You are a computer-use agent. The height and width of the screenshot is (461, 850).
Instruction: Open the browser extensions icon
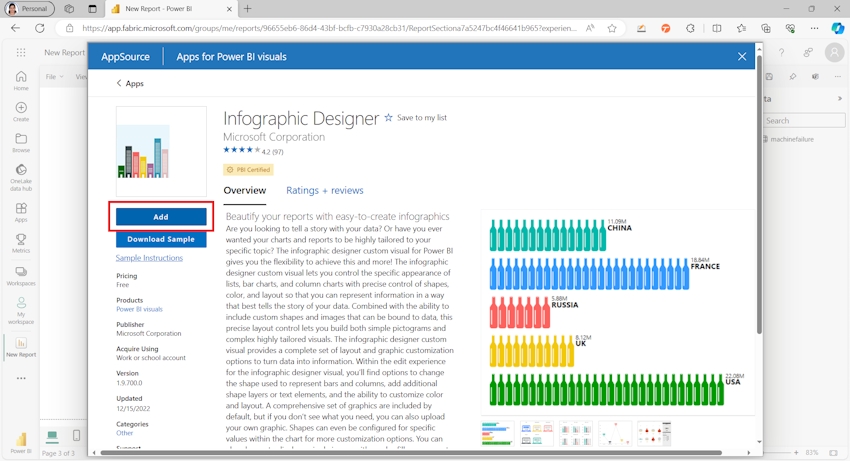pyautogui.click(x=690, y=28)
